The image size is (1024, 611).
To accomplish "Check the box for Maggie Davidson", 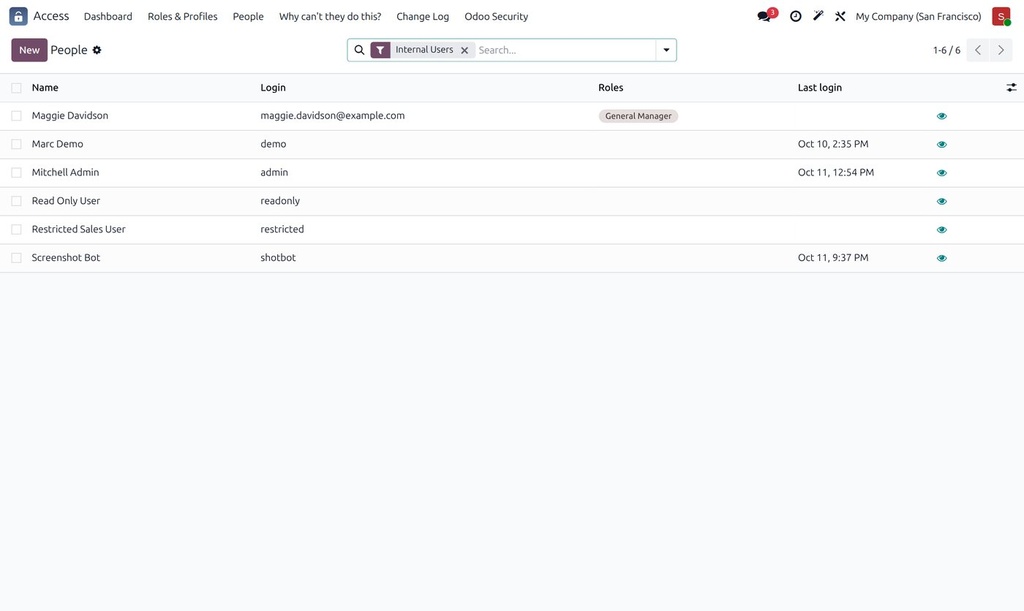I will [x=16, y=116].
